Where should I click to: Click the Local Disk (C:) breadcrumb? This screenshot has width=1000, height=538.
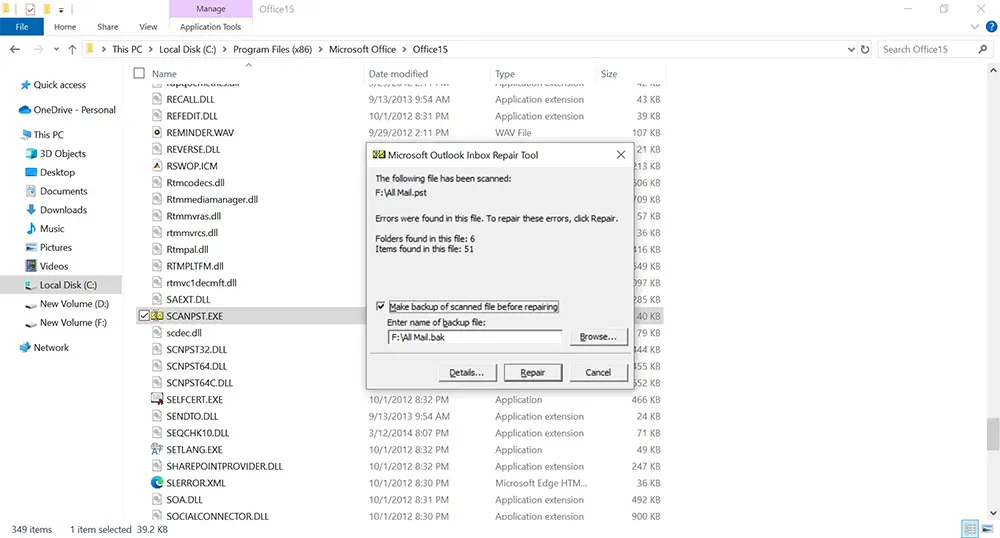188,49
